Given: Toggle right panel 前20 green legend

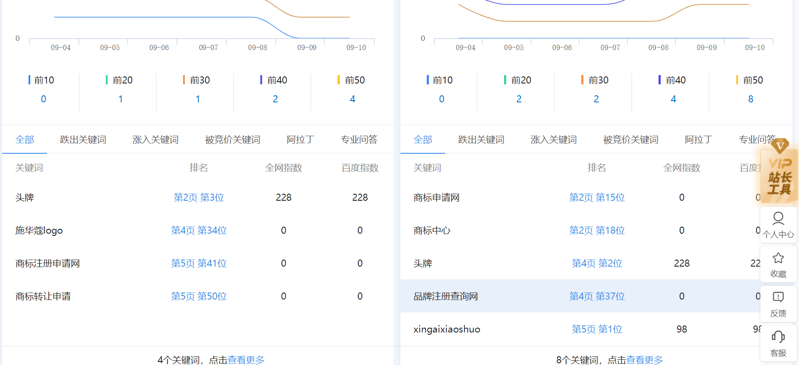Looking at the screenshot, I should 517,80.
